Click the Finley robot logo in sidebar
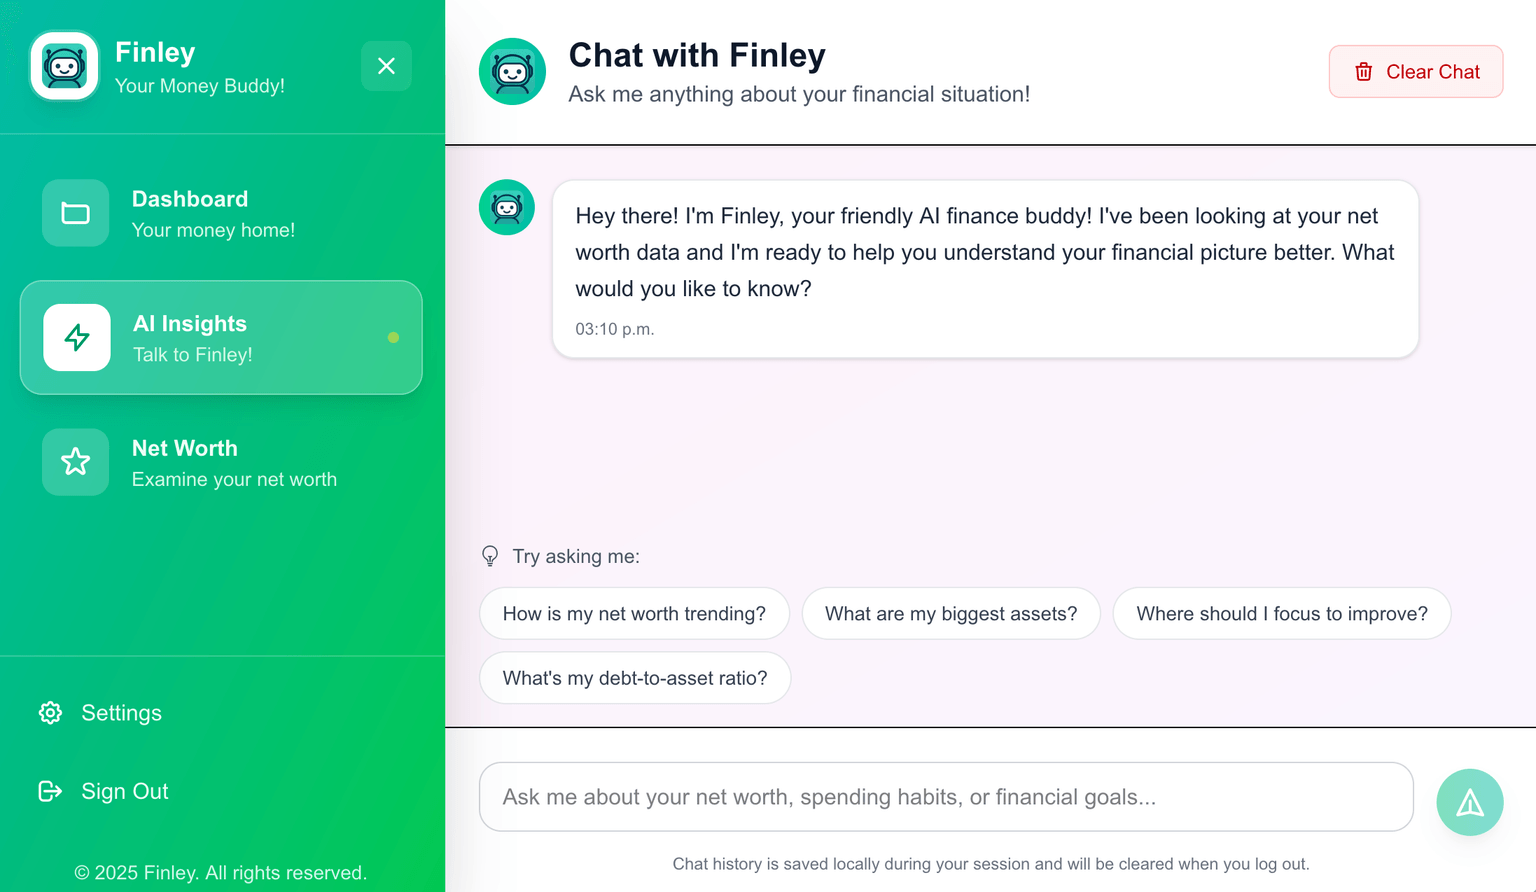This screenshot has width=1536, height=892. (65, 67)
